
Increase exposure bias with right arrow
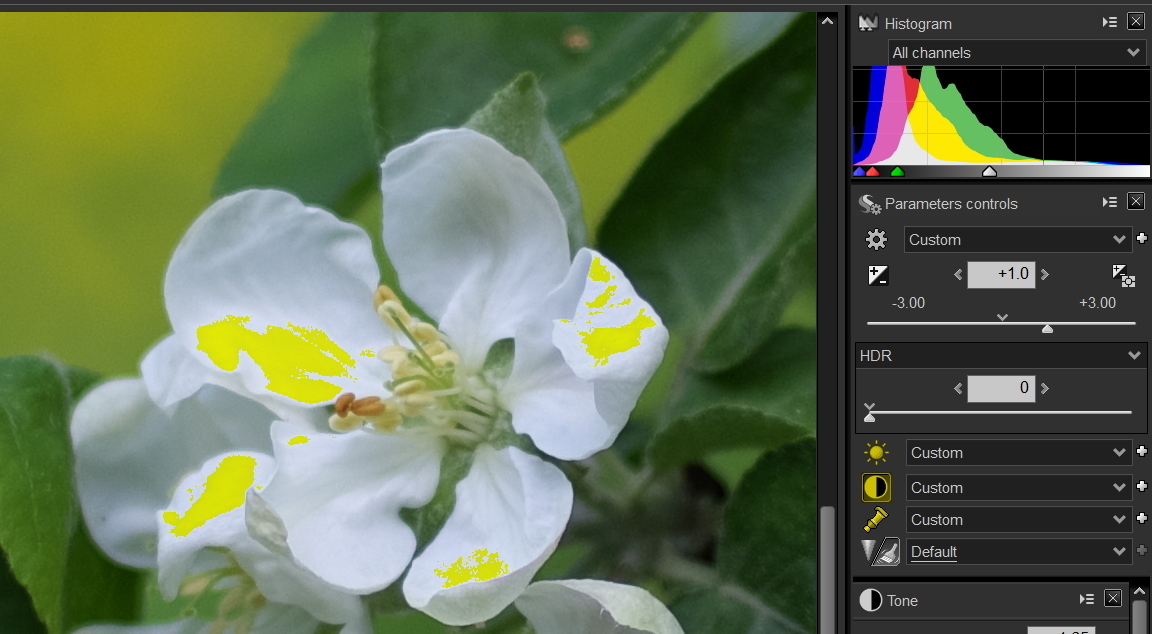[x=1045, y=275]
